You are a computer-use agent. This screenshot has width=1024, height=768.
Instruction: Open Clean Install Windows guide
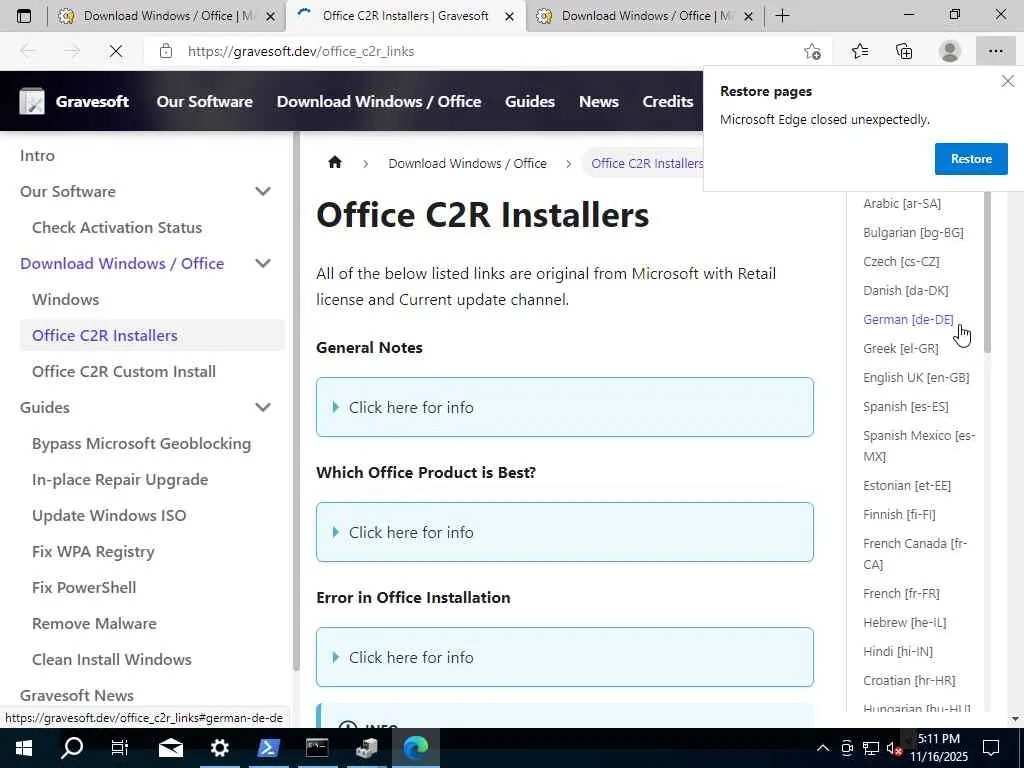(112, 659)
